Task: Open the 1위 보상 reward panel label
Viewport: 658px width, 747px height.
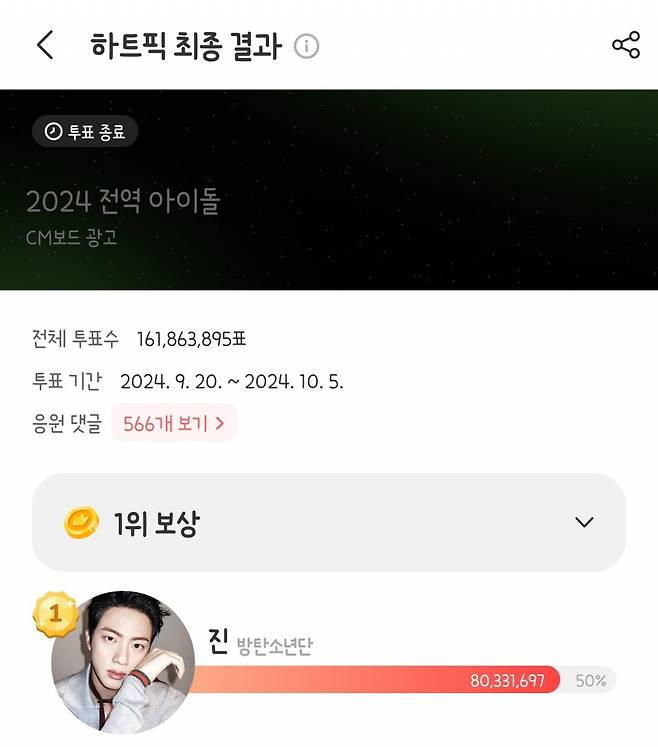Action: click(x=155, y=523)
